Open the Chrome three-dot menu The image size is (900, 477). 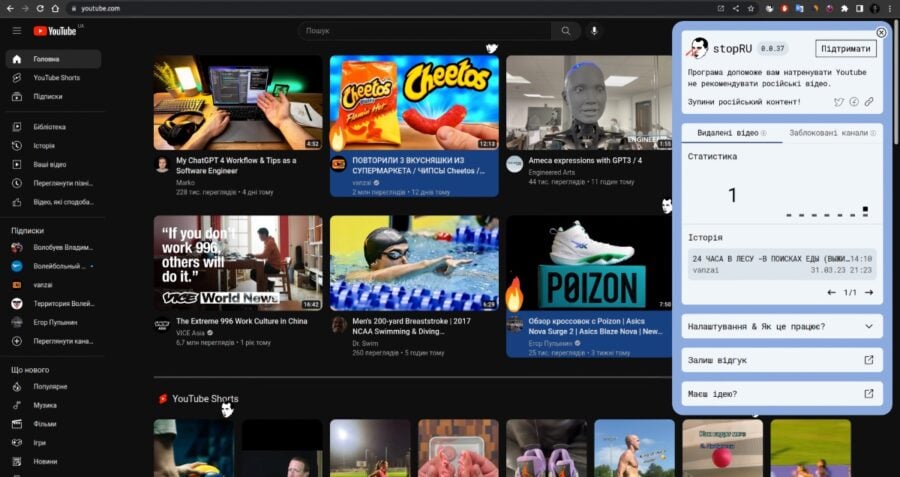[x=890, y=9]
